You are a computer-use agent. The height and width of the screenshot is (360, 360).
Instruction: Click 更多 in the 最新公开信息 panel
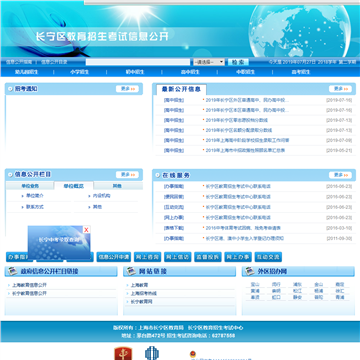(340, 89)
